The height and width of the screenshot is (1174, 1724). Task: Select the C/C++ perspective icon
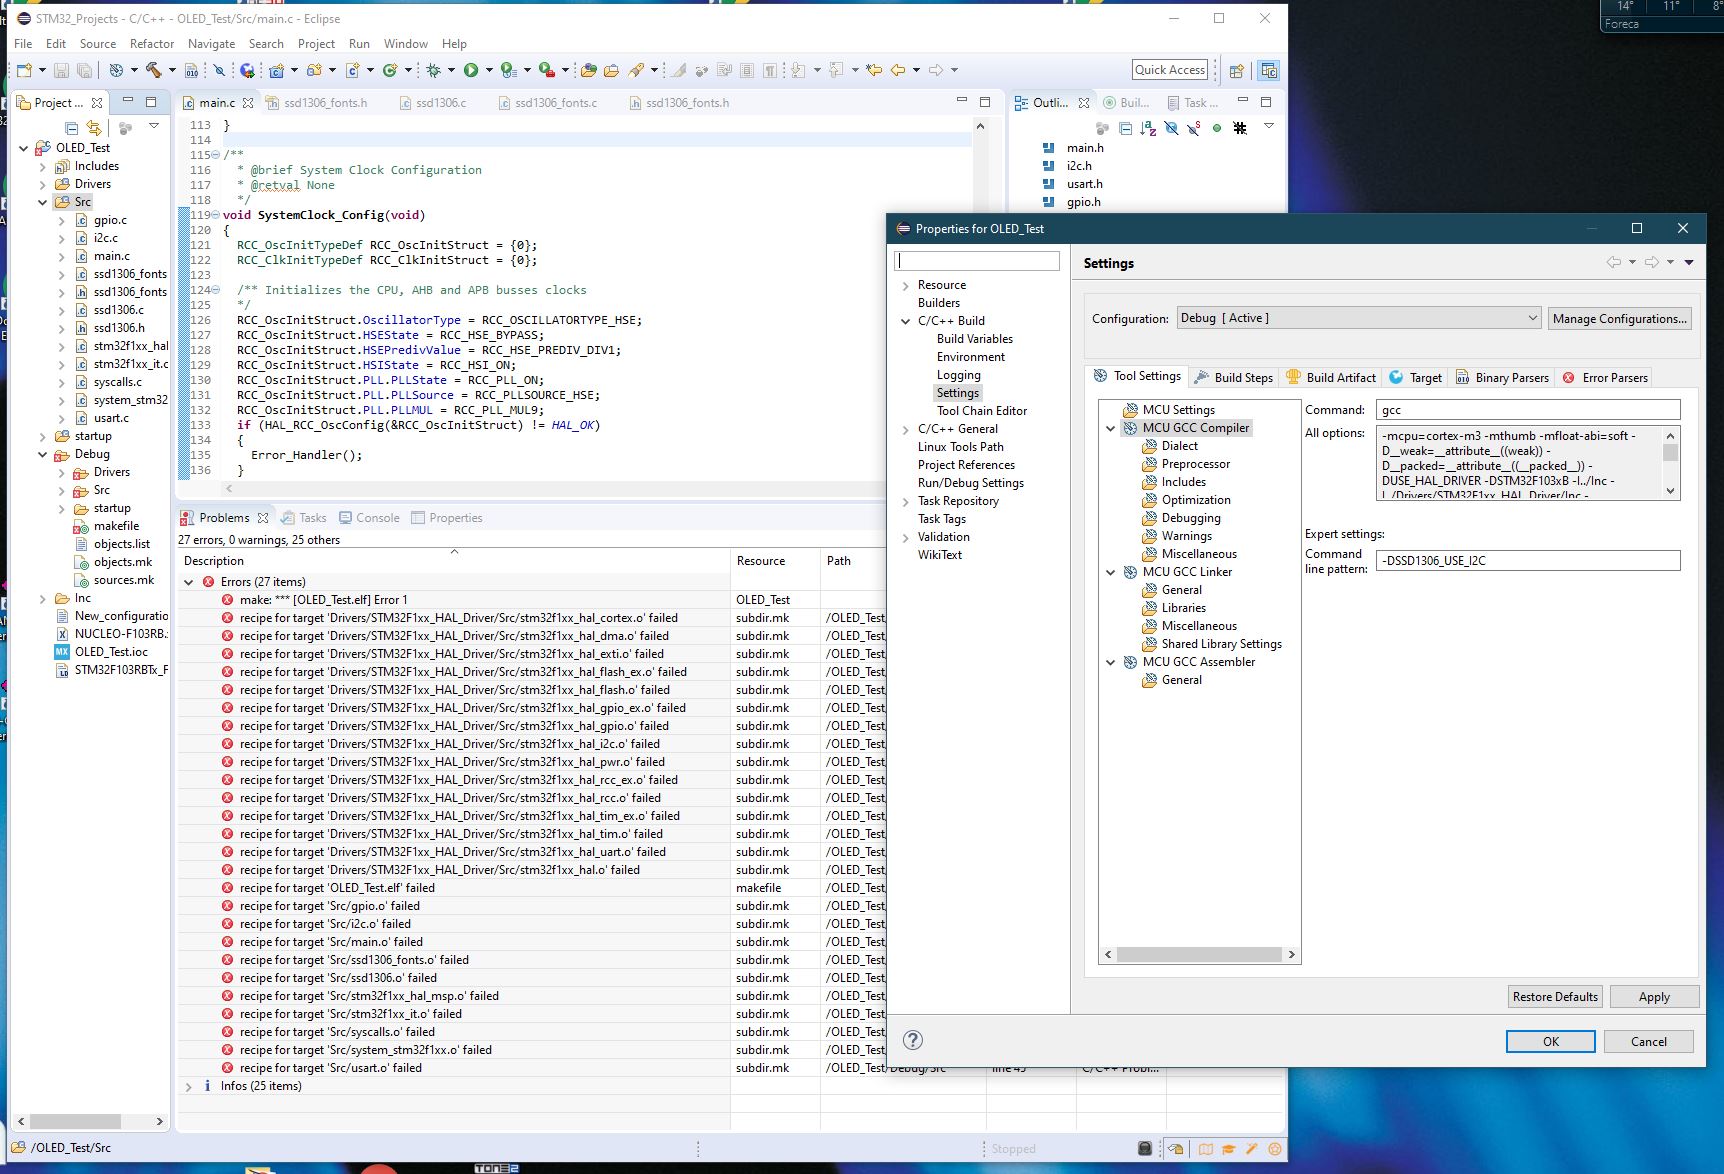coord(1269,71)
